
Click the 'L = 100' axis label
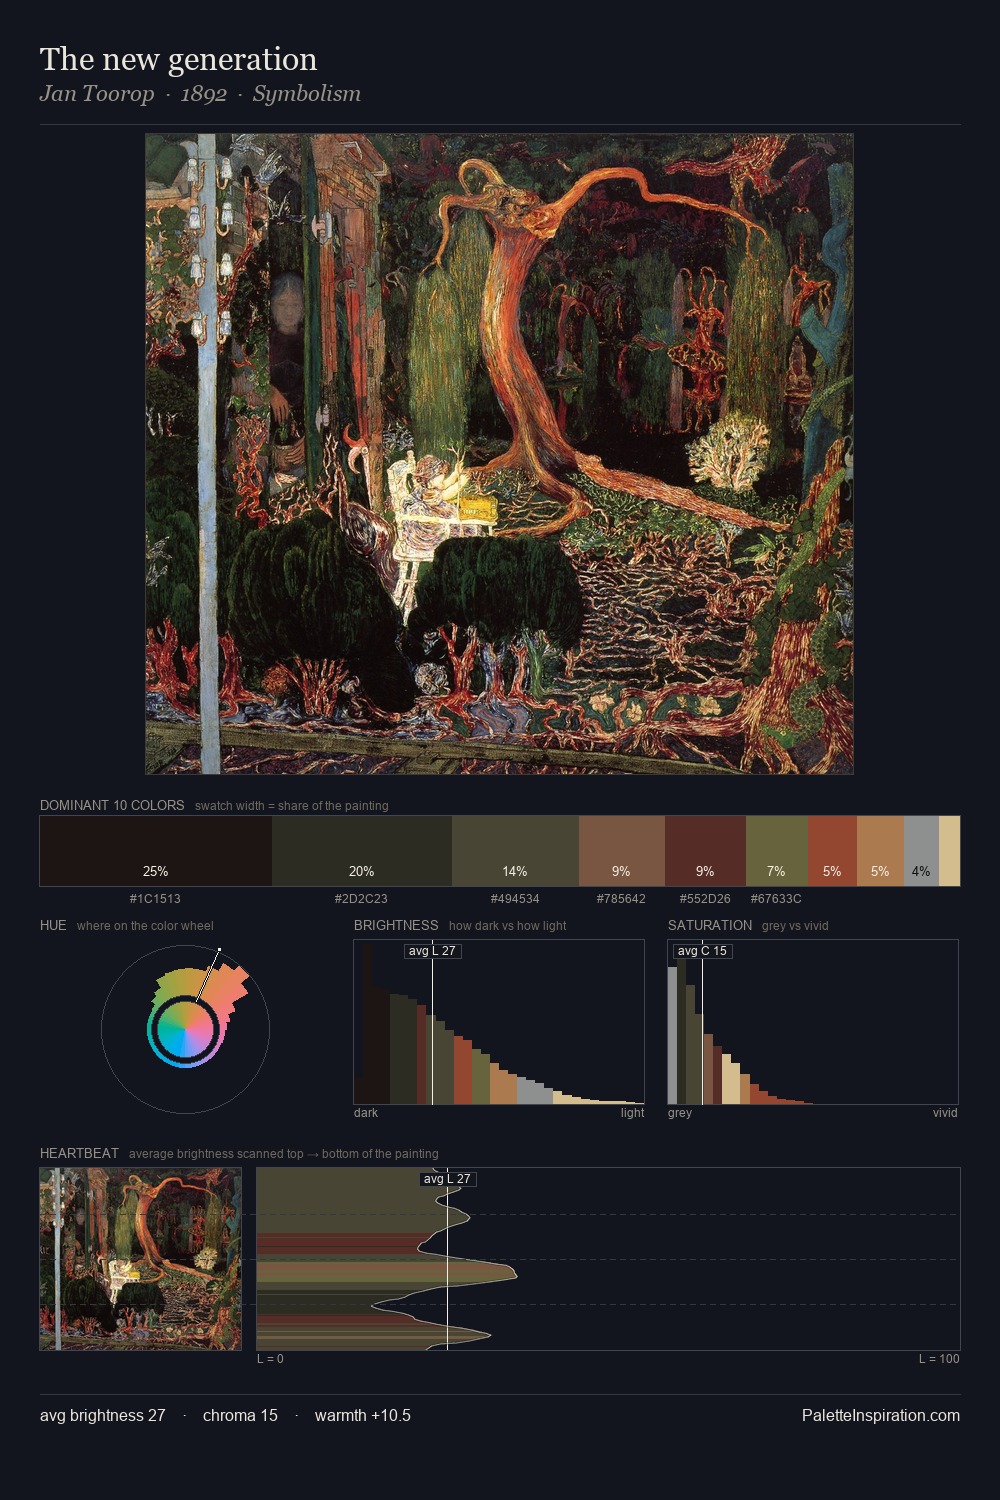[x=939, y=1359]
